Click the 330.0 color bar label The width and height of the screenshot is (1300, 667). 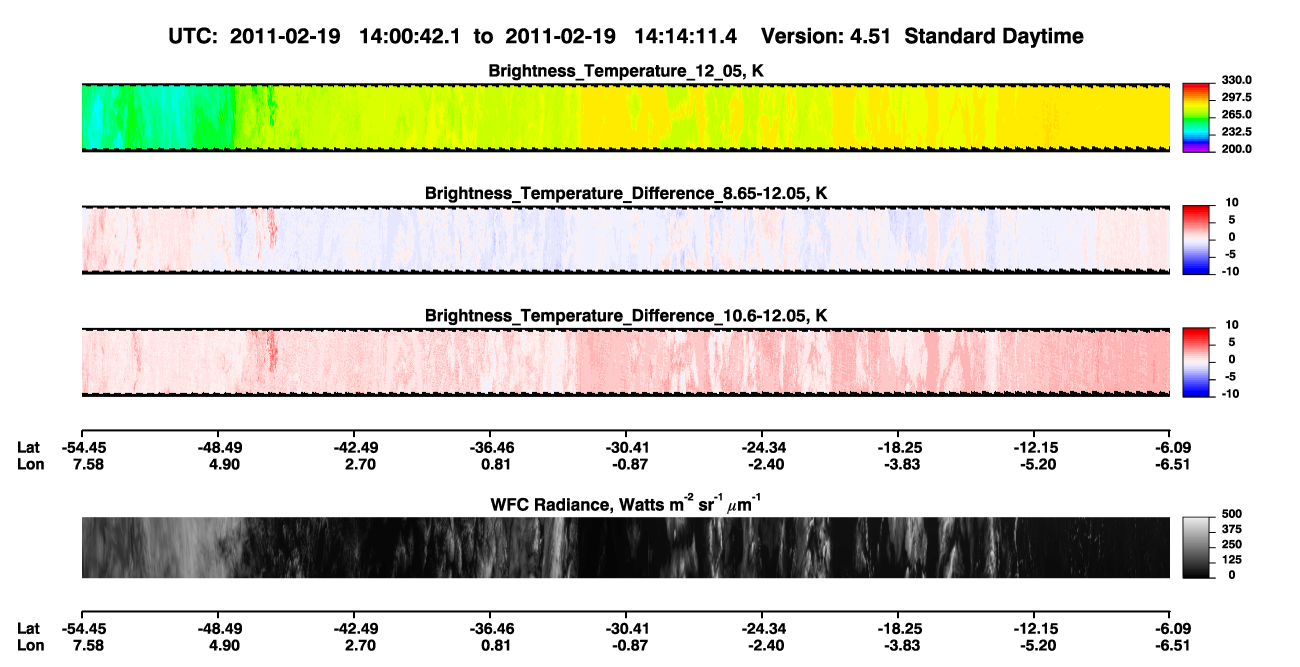click(x=1236, y=80)
